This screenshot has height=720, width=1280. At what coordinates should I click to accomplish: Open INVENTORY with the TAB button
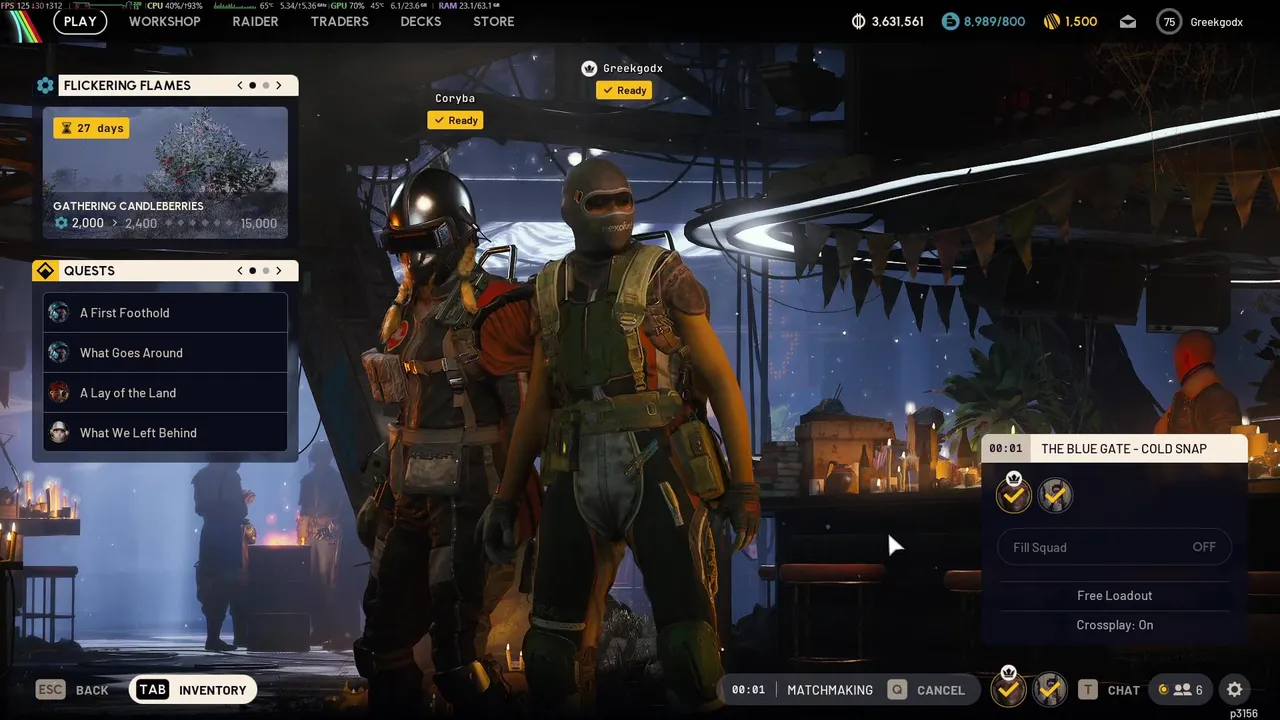193,690
